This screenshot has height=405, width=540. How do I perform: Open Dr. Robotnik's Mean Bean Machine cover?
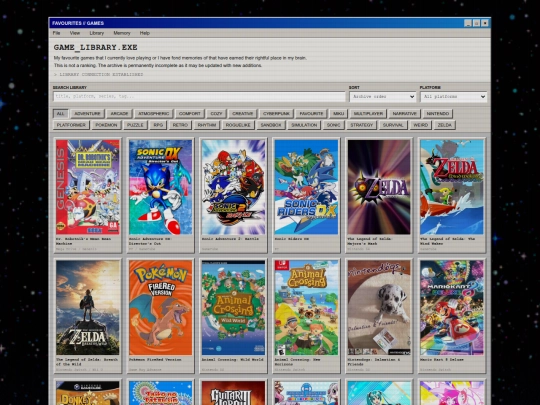pos(88,187)
